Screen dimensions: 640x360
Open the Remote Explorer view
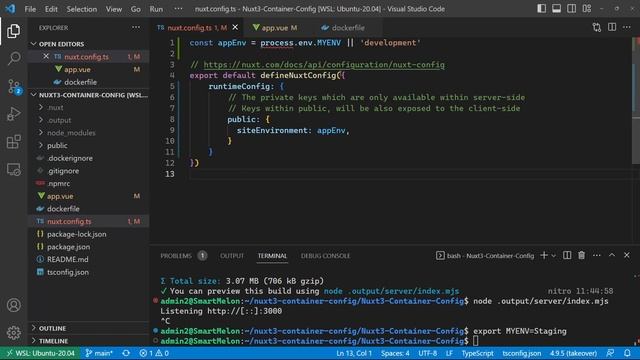(x=13, y=169)
